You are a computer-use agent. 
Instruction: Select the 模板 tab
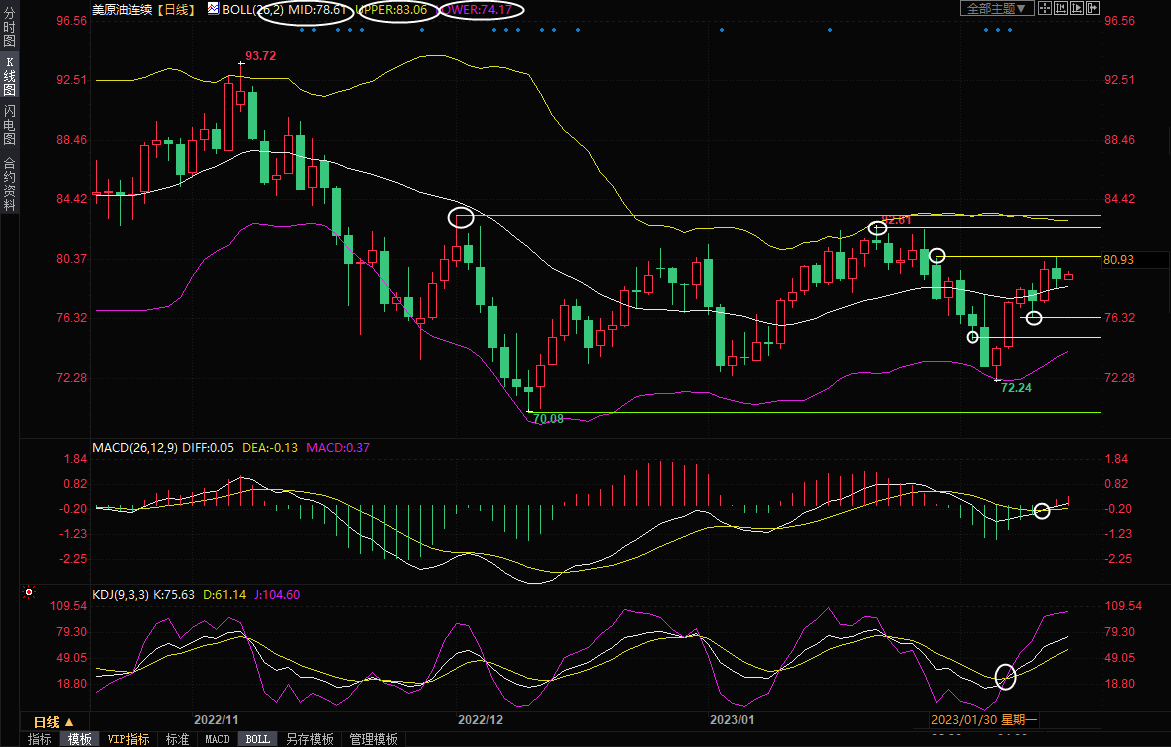click(x=80, y=739)
